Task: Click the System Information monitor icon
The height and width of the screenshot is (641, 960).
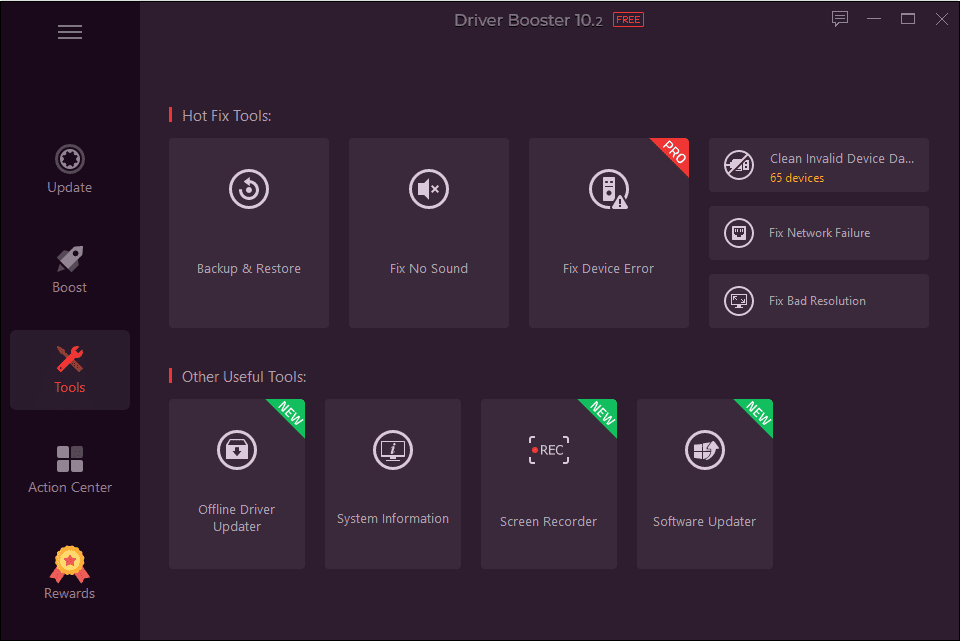Action: point(393,450)
